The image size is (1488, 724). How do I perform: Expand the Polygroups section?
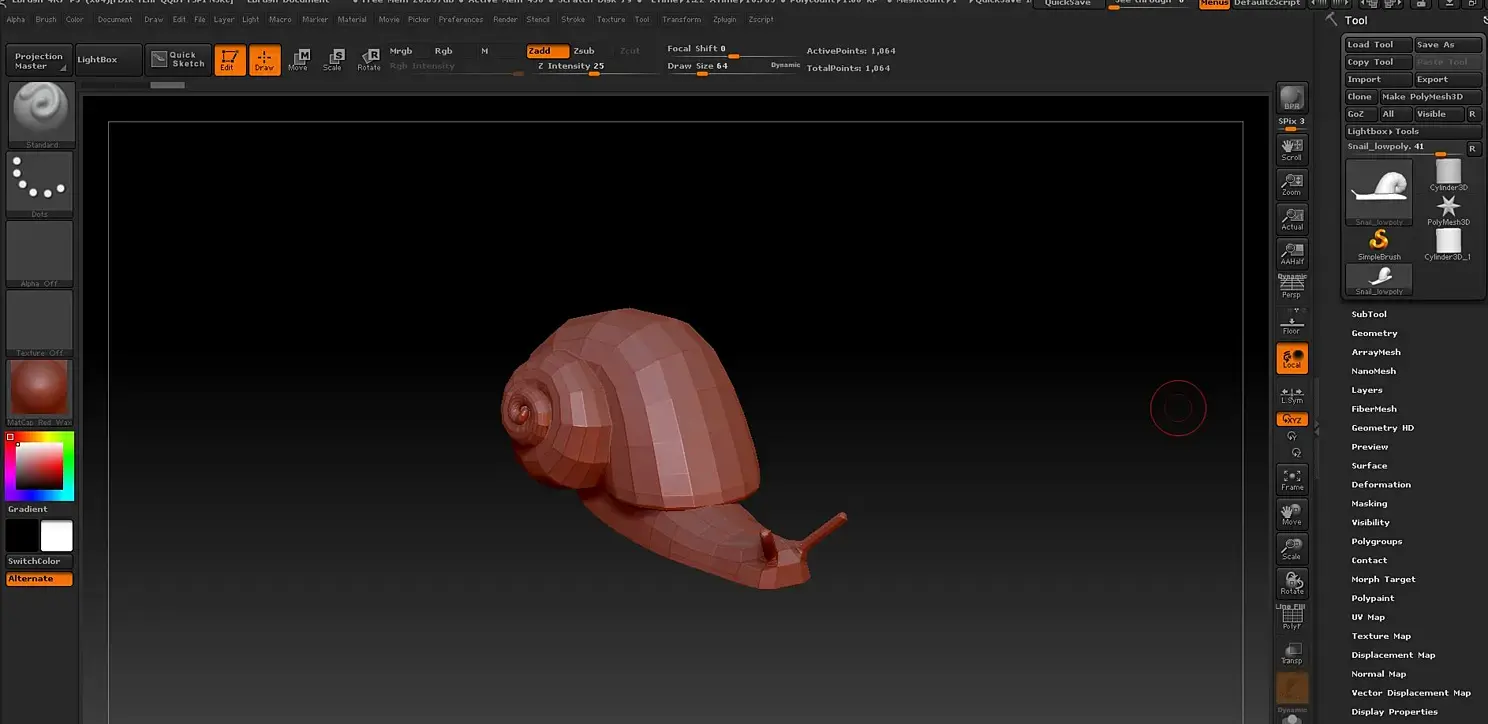click(1376, 542)
